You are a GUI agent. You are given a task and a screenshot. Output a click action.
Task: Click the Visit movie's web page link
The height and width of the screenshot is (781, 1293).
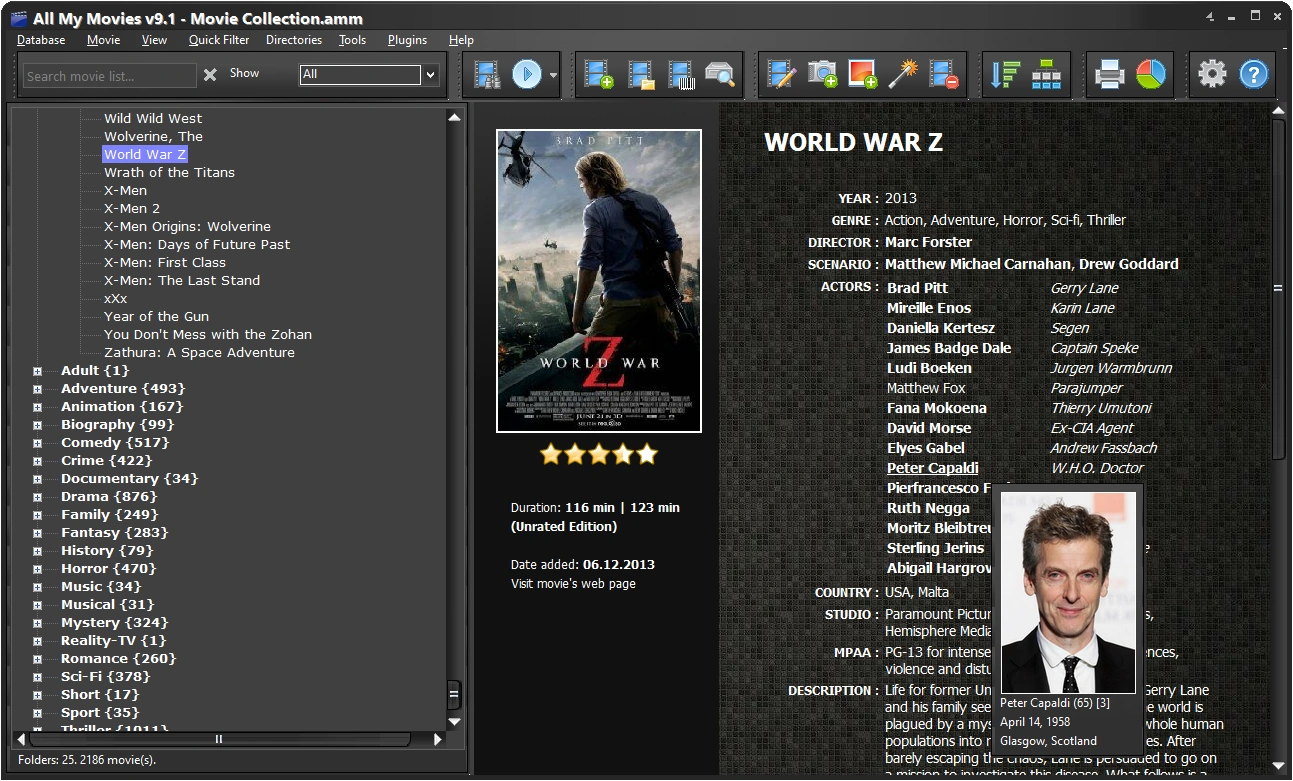click(x=573, y=583)
